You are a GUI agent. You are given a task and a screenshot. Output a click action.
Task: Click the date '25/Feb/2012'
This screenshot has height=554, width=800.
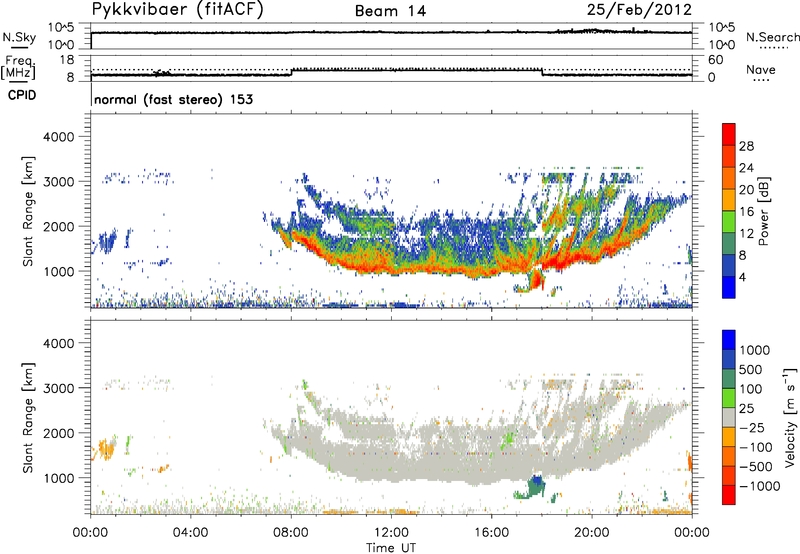point(639,9)
